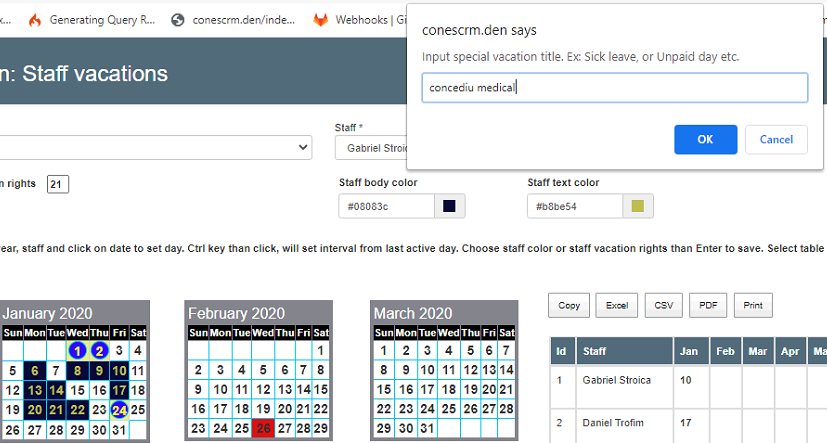Select the circled day 1 in January 2020
Screen dimensions: 827x443
tap(77, 351)
